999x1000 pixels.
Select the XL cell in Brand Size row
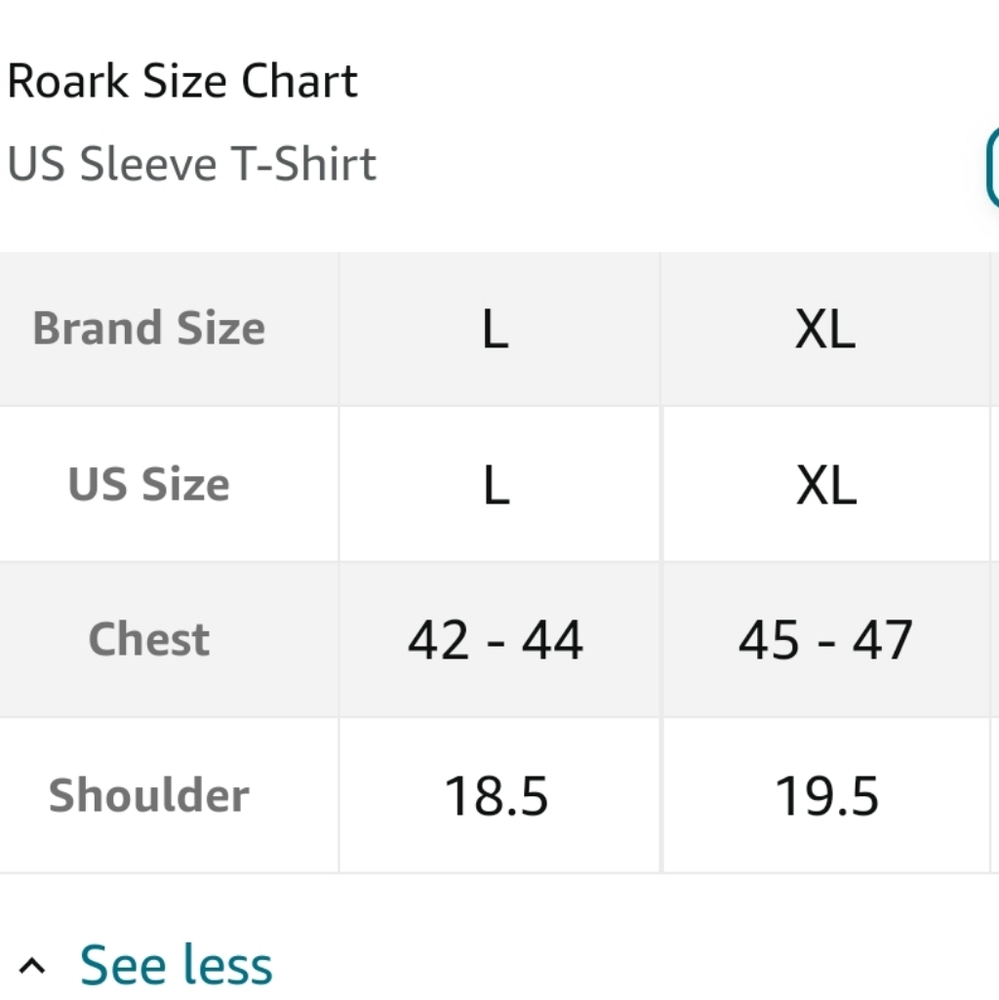coord(825,328)
